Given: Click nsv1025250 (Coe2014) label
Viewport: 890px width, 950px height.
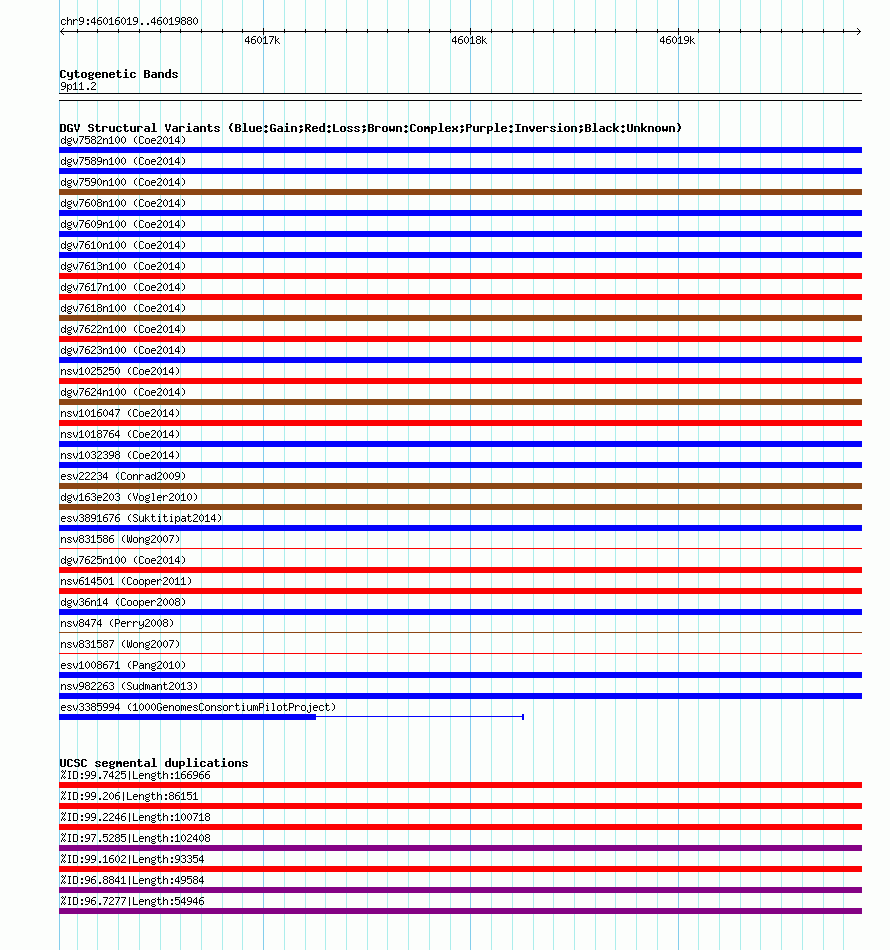Looking at the screenshot, I should 120,371.
